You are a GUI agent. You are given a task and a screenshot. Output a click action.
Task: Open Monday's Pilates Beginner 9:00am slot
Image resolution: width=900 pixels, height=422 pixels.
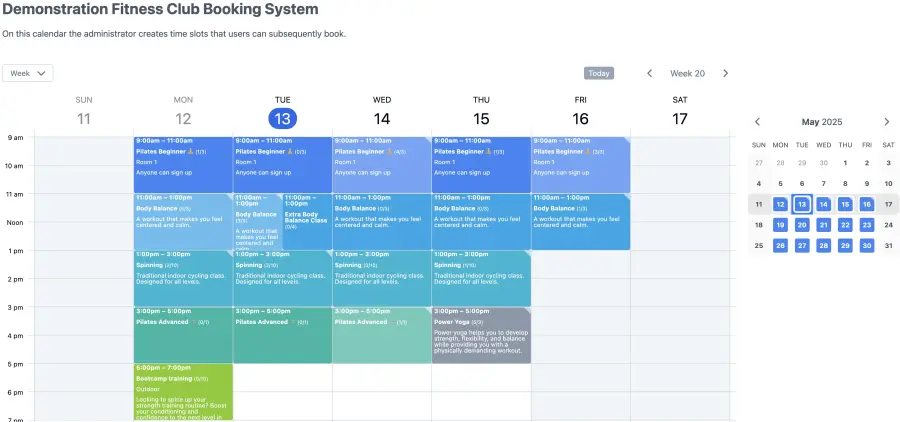pos(183,165)
